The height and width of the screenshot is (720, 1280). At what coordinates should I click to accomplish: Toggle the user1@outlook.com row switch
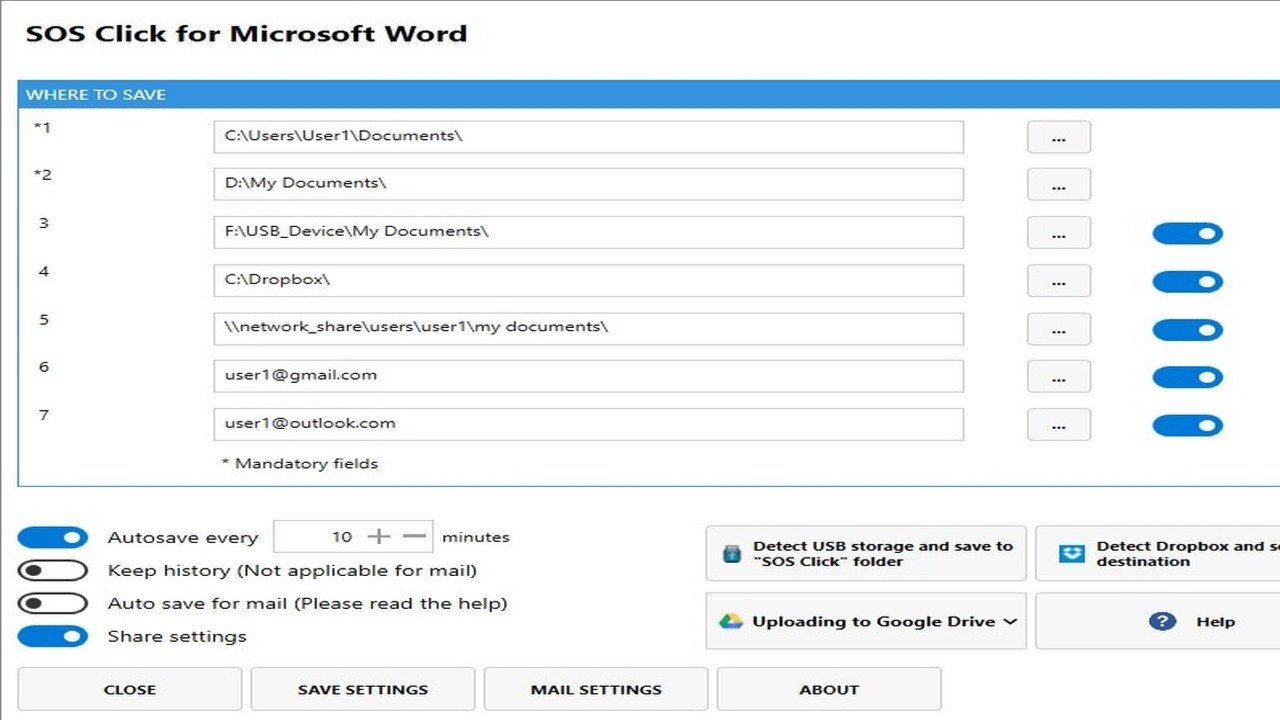[1188, 426]
